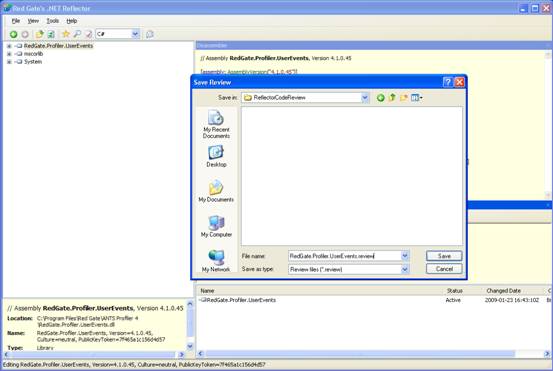Screen dimensions: 553x371
Task: Open the Help menu
Action: tap(72, 21)
